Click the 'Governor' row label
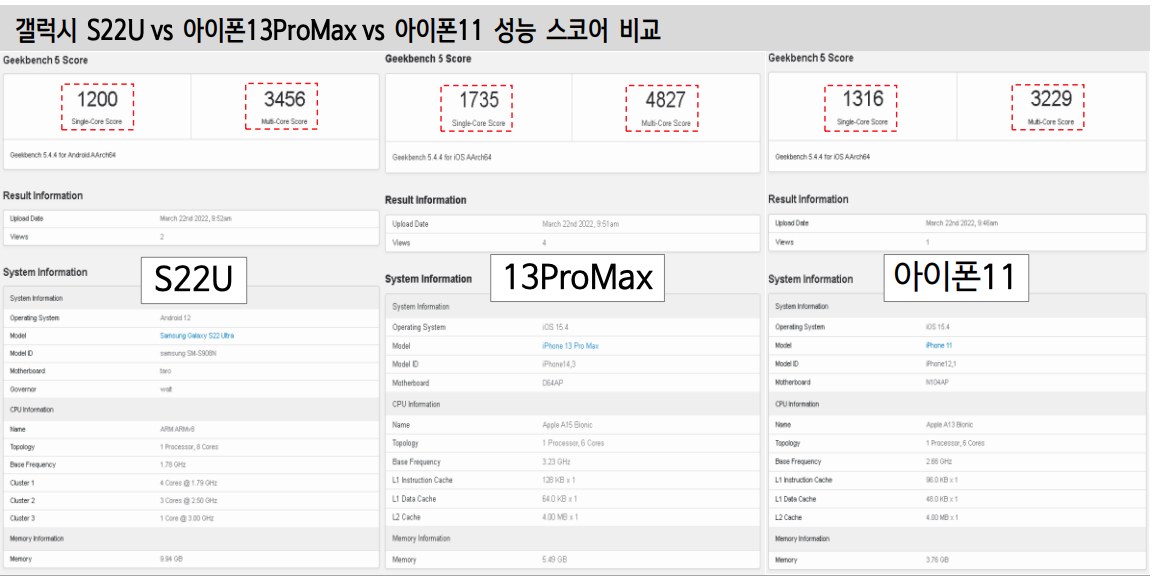The width and height of the screenshot is (1158, 576). (23, 389)
